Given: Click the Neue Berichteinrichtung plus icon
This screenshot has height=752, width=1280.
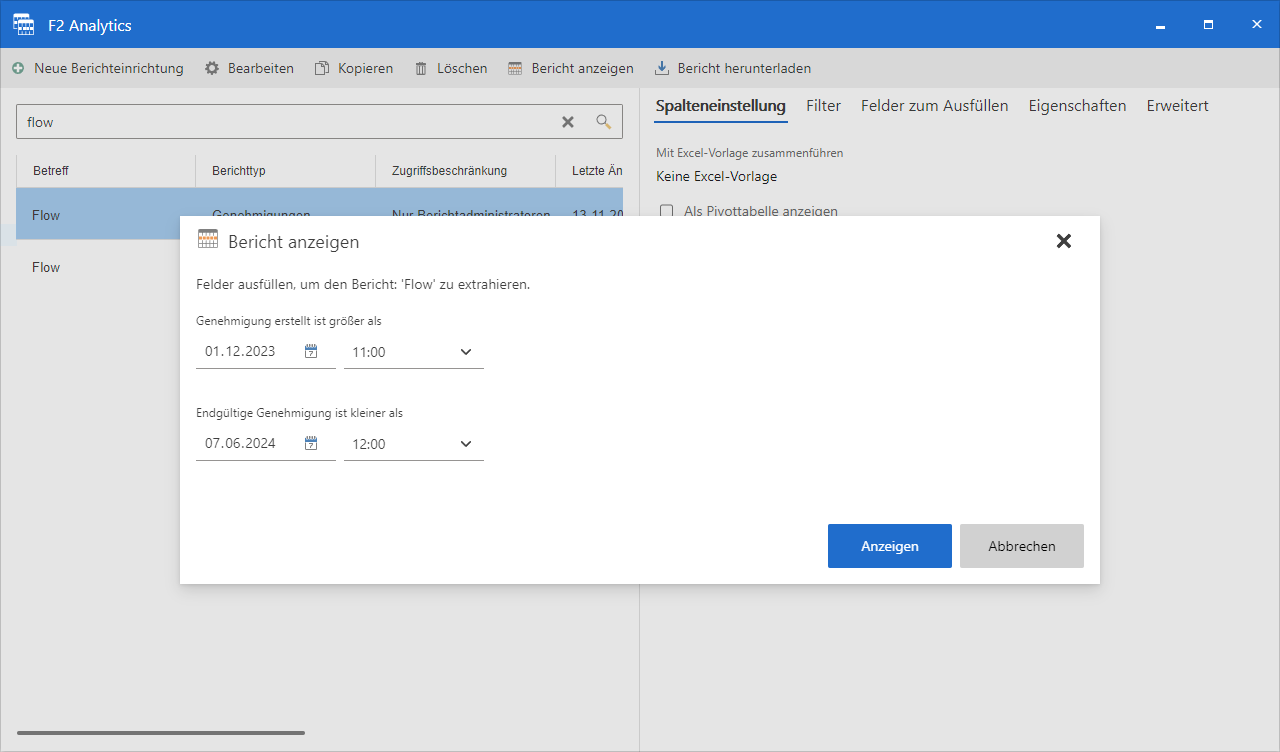Looking at the screenshot, I should pyautogui.click(x=18, y=69).
